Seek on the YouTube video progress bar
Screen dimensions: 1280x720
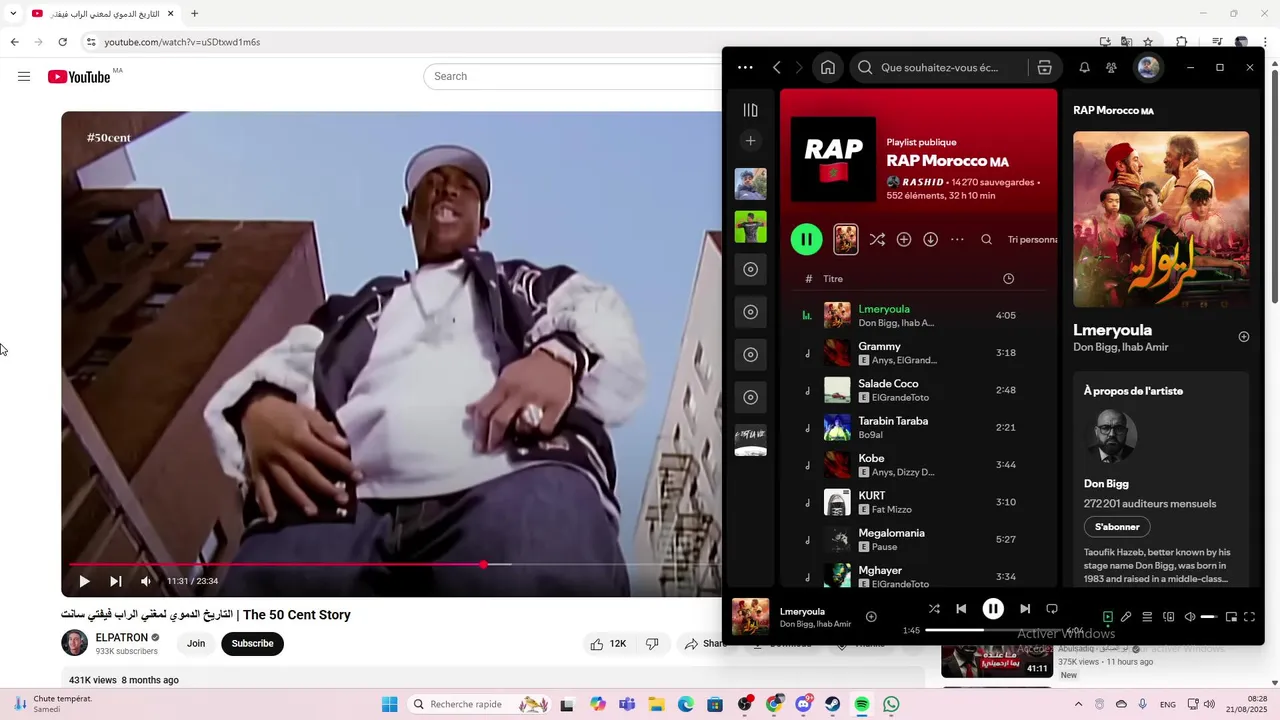[x=391, y=565]
